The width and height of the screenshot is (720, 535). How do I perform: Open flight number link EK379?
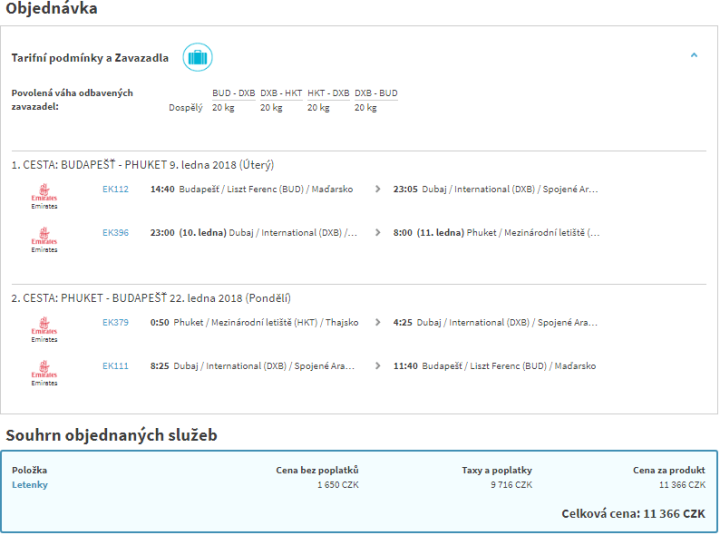115,322
